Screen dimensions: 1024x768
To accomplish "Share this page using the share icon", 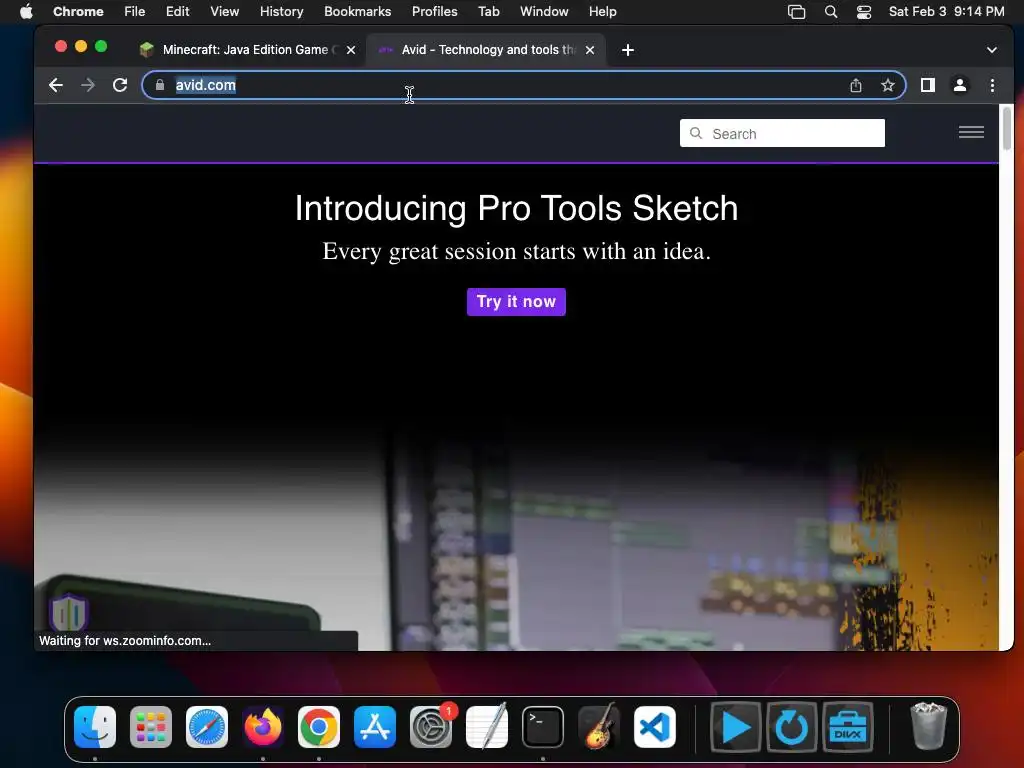I will click(856, 85).
